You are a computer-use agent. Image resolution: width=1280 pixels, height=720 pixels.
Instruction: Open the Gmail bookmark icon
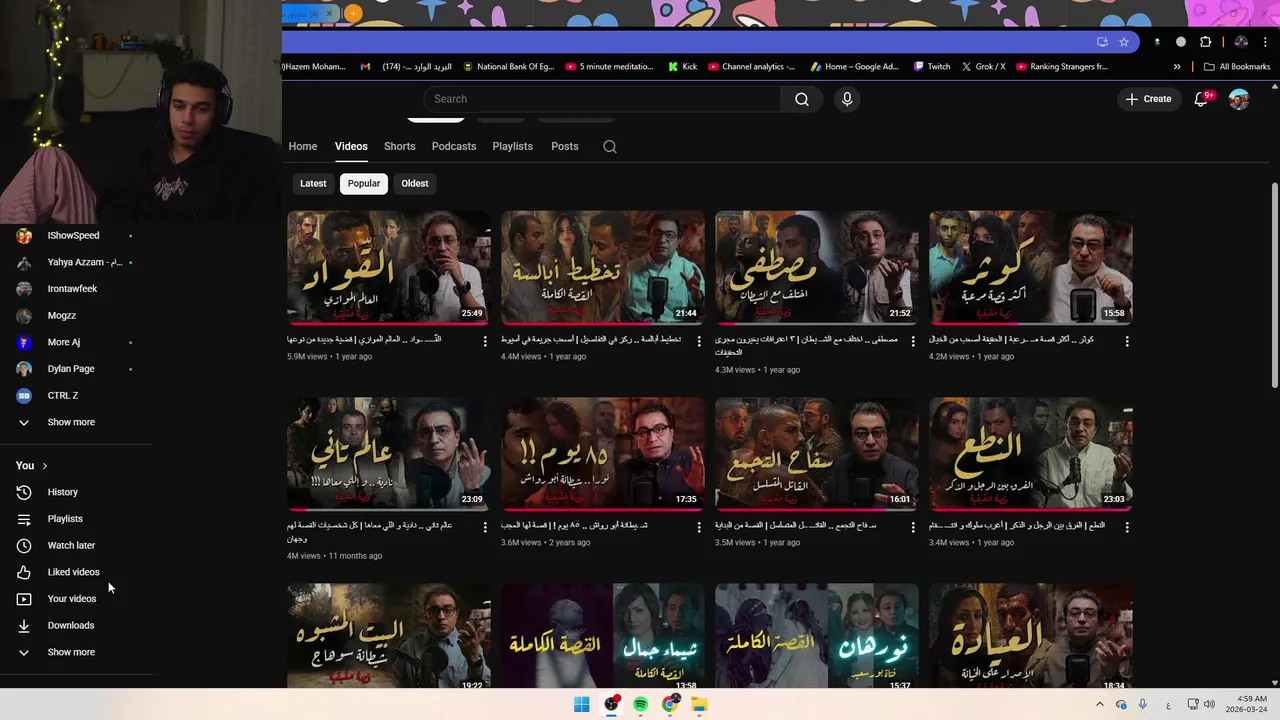tap(365, 67)
